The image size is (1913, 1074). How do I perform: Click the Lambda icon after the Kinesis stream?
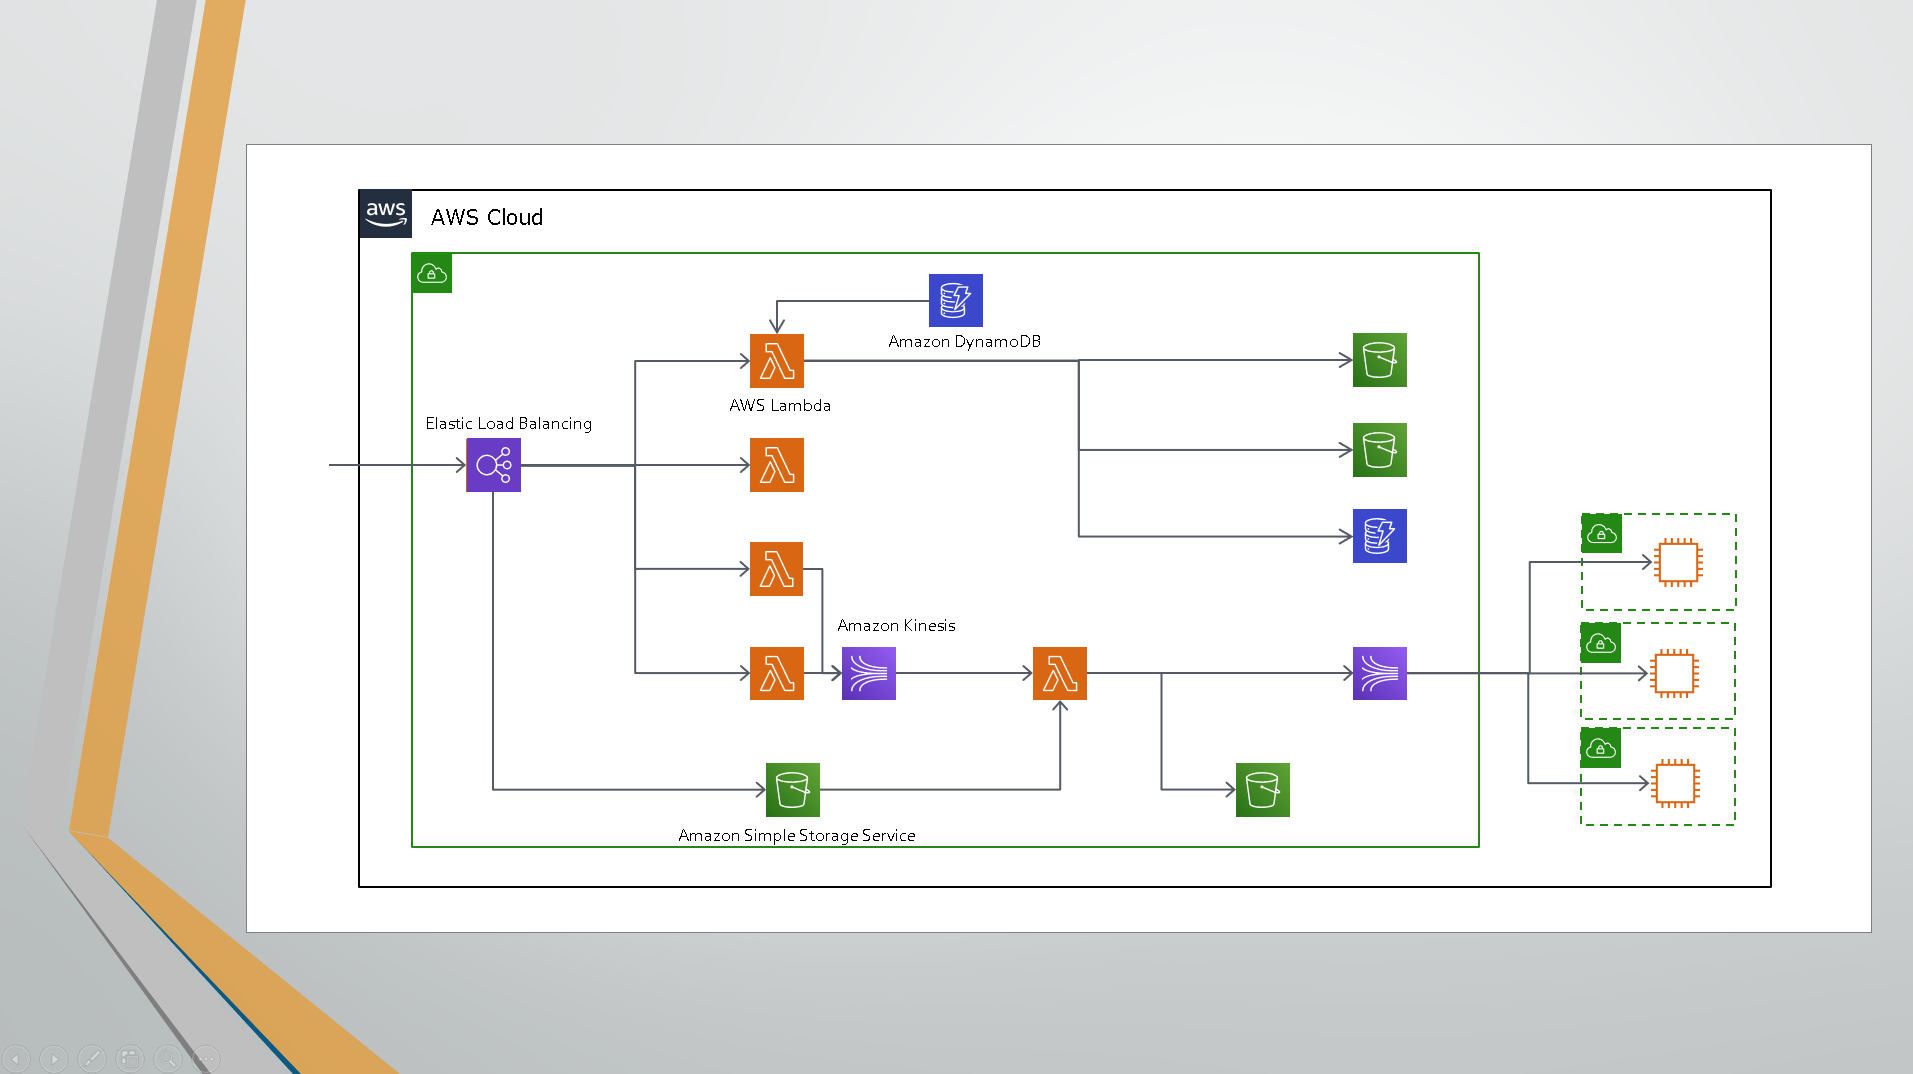tap(1060, 673)
